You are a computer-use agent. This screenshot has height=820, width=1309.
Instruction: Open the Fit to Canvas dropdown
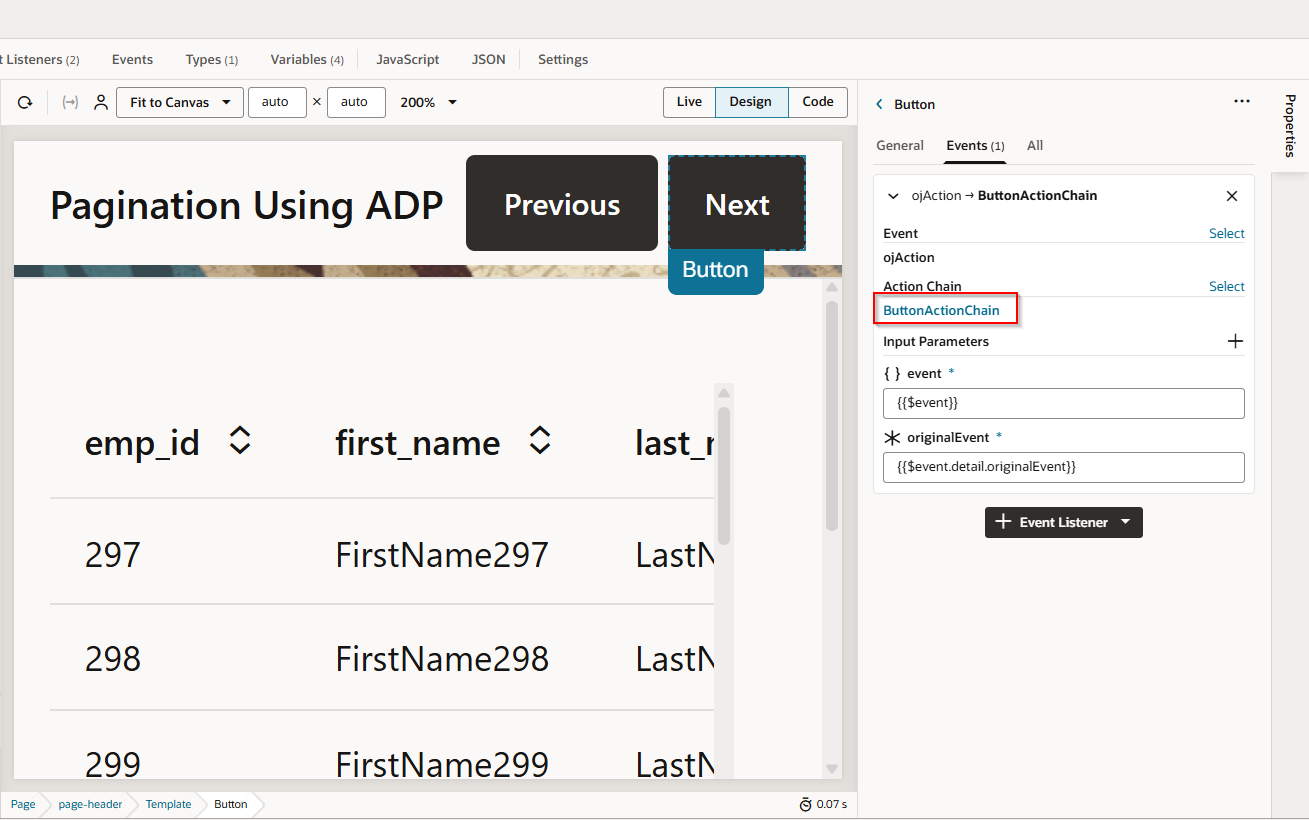180,102
